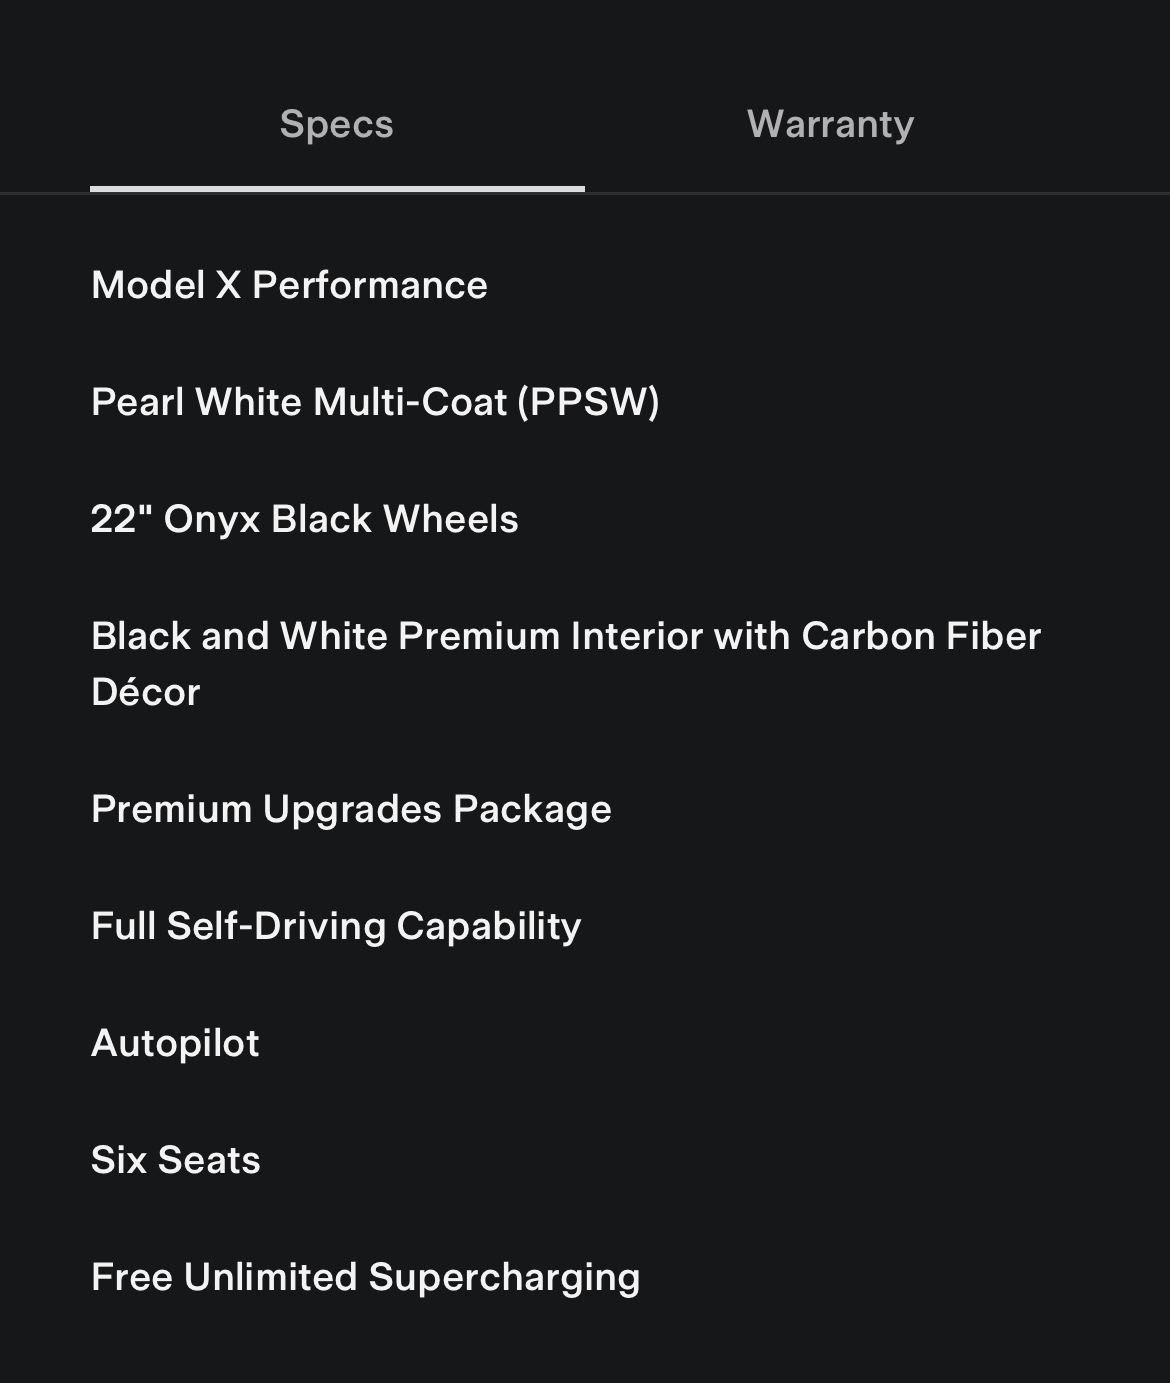1170x1383 pixels.
Task: Tap the word Package in Premium Upgrades
Action: tap(532, 809)
